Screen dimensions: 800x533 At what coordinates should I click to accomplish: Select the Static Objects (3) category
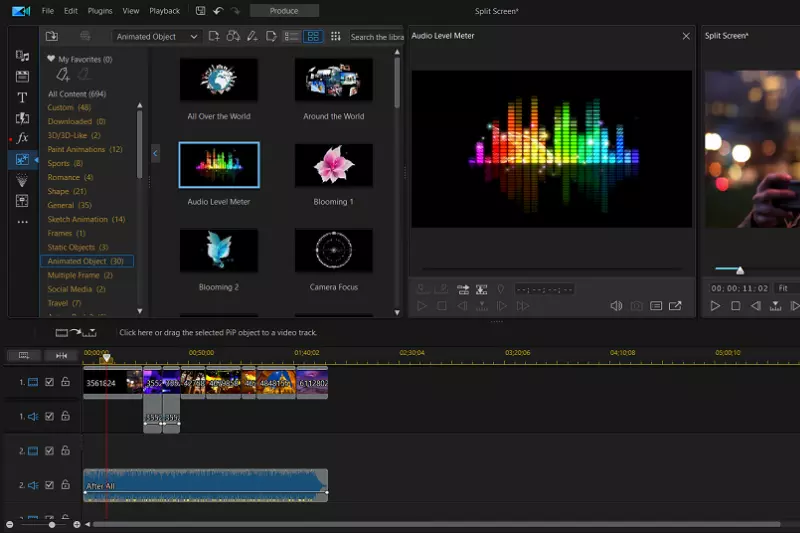78,247
